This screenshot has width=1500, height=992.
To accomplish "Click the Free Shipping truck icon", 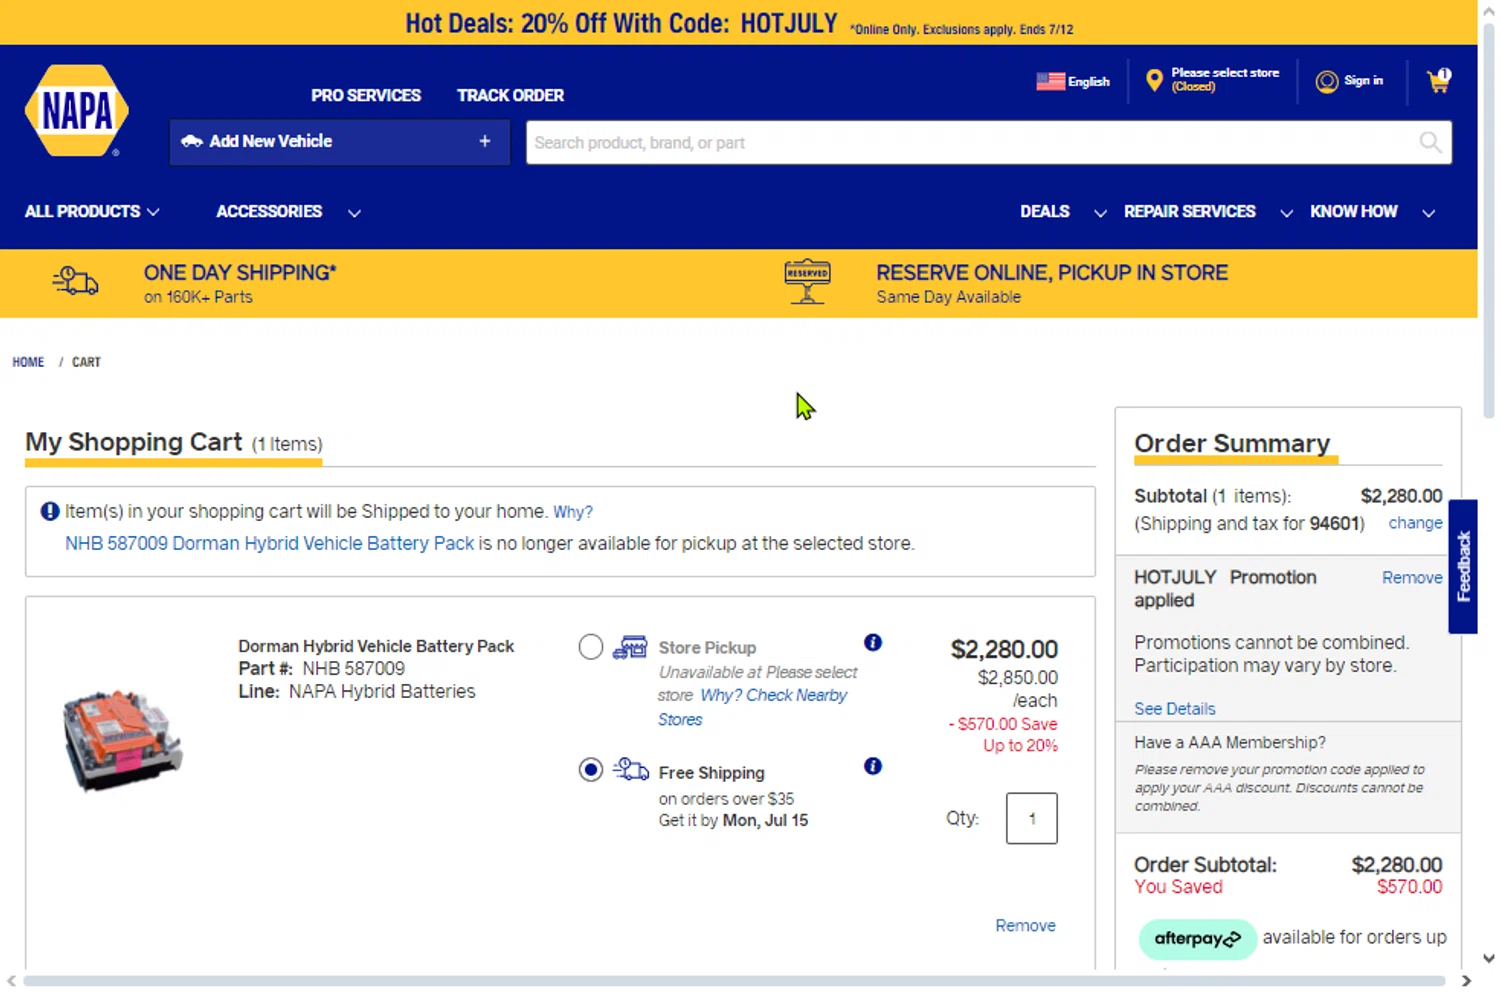I will (x=630, y=769).
